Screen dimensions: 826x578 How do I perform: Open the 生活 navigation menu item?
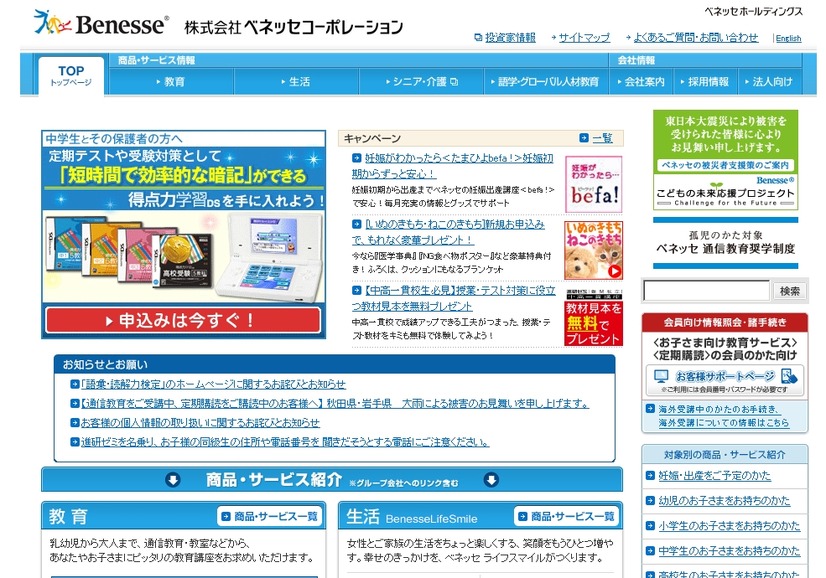click(296, 82)
